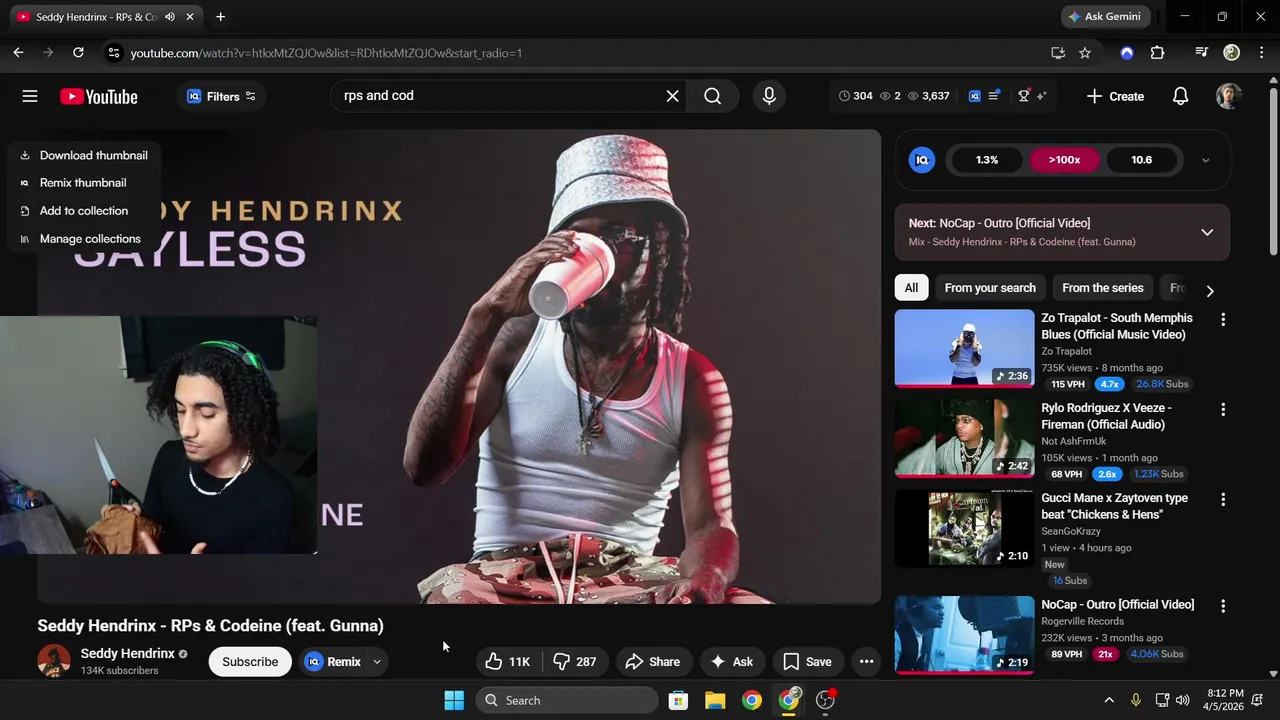Image resolution: width=1280 pixels, height=720 pixels.
Task: Bookmark this page with the star icon
Action: (1085, 53)
